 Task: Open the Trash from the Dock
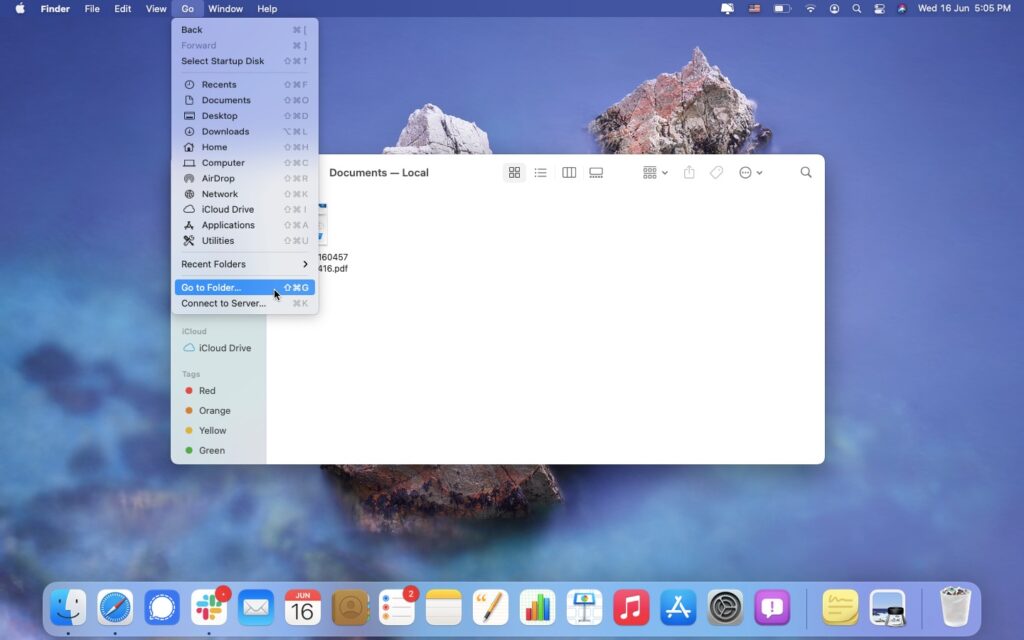(x=956, y=606)
